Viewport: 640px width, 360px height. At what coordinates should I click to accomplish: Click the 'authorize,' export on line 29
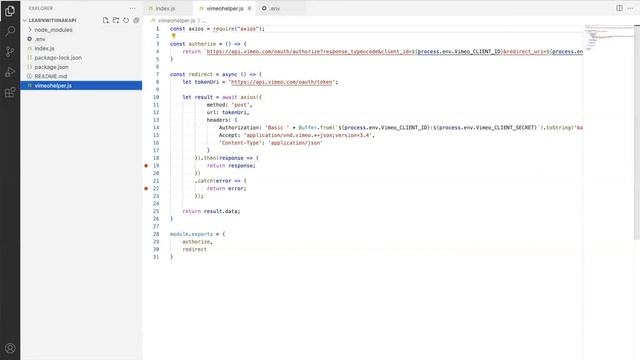[x=197, y=242]
